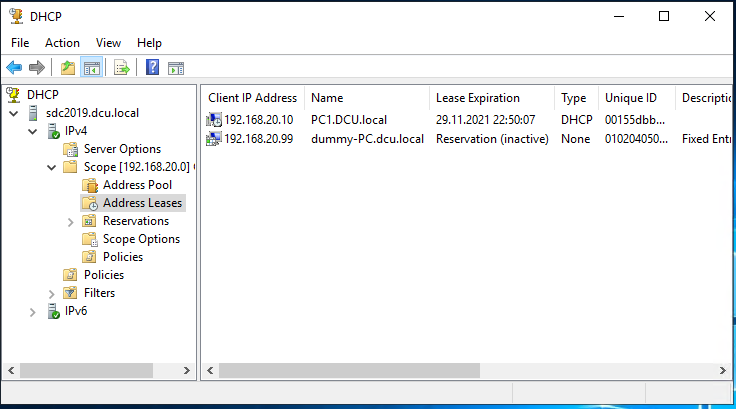
Task: Expand the IPv6 tree node
Action: [33, 311]
